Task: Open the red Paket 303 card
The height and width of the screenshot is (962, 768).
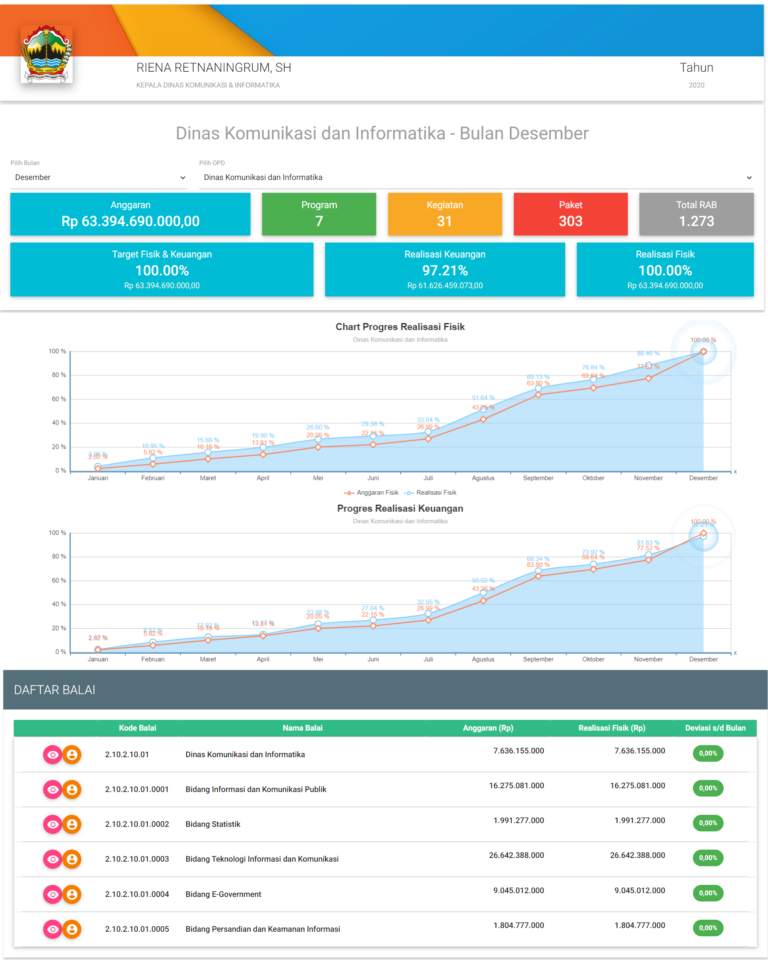Action: (570, 214)
